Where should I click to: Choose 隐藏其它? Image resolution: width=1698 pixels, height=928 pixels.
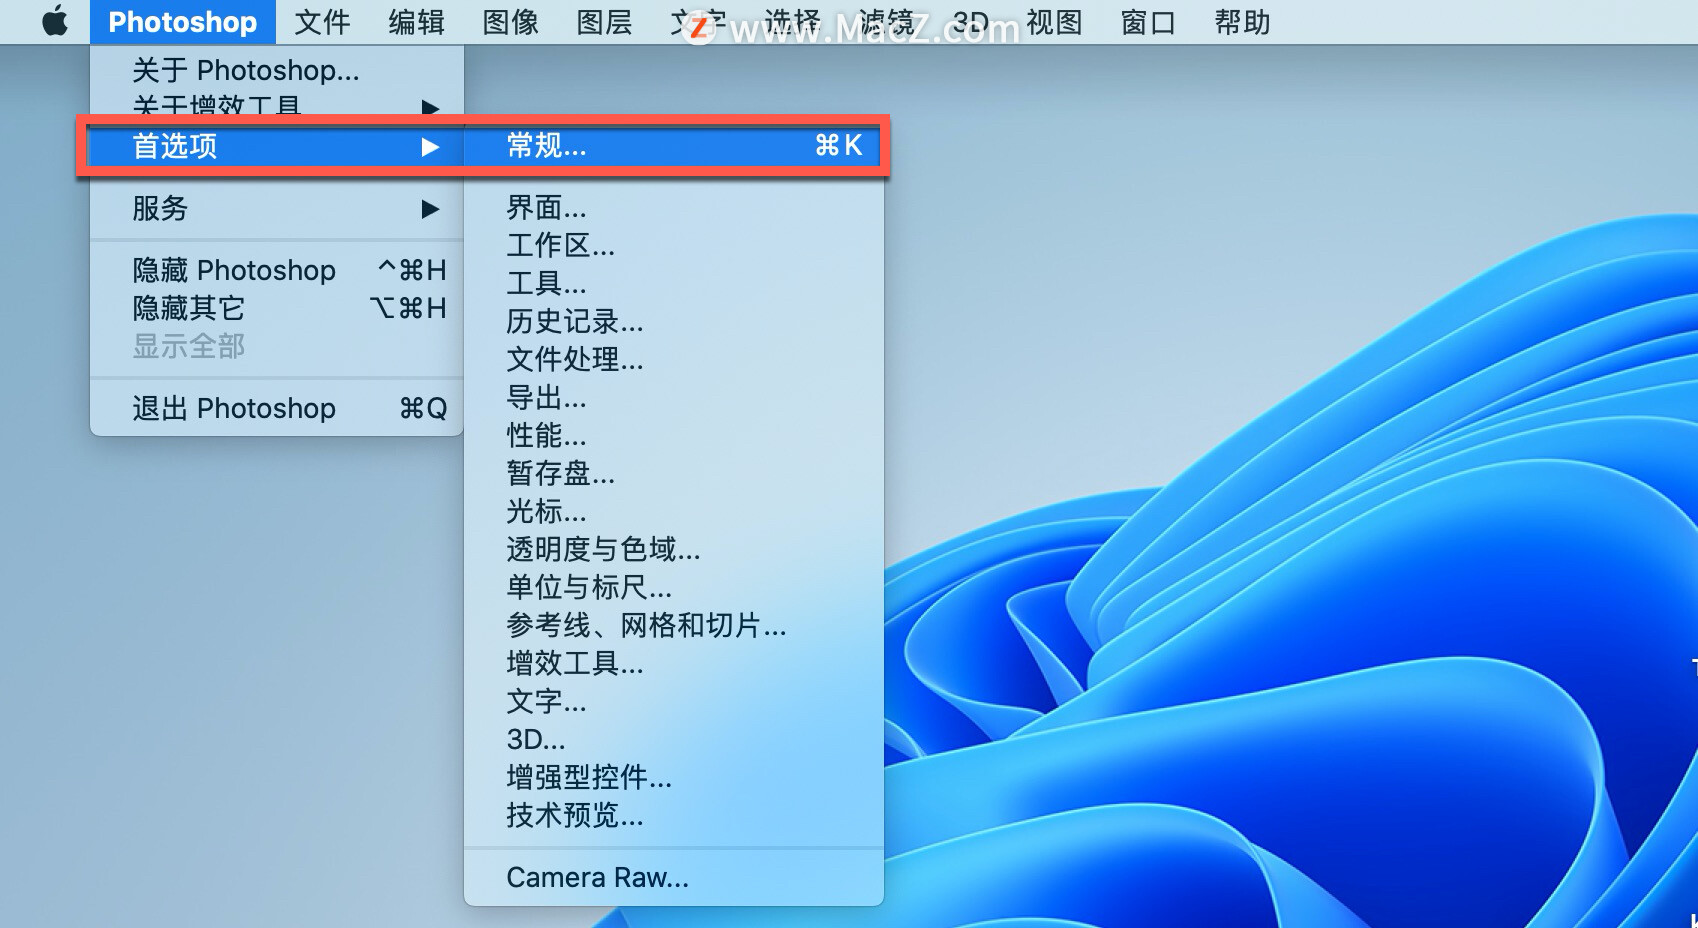[277, 308]
